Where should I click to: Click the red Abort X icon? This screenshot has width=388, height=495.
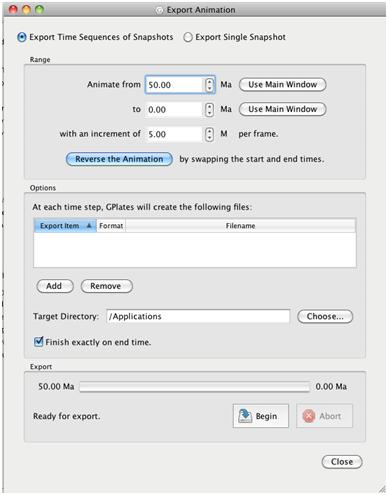(309, 416)
